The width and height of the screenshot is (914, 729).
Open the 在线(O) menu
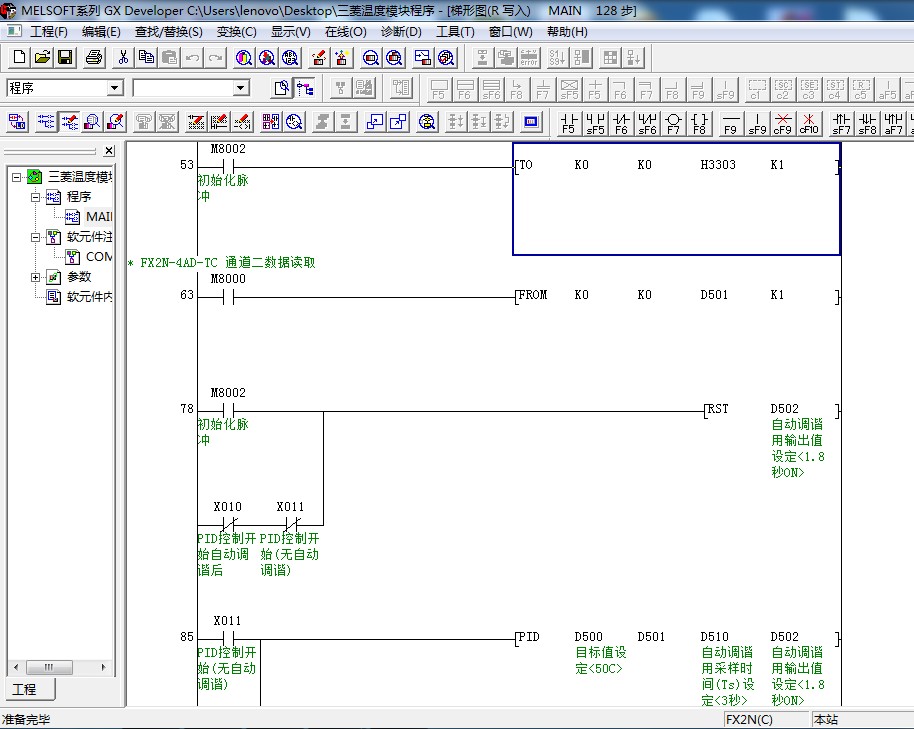tap(345, 31)
